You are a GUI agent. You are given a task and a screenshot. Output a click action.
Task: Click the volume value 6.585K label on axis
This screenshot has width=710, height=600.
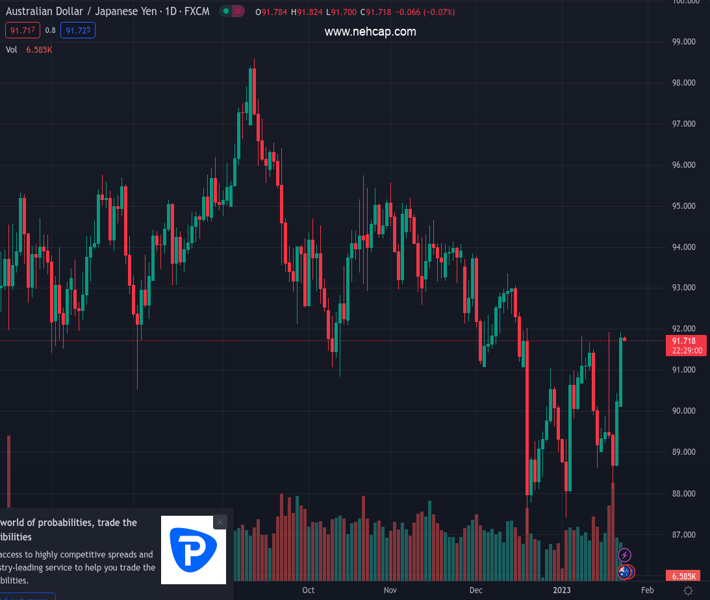685,576
